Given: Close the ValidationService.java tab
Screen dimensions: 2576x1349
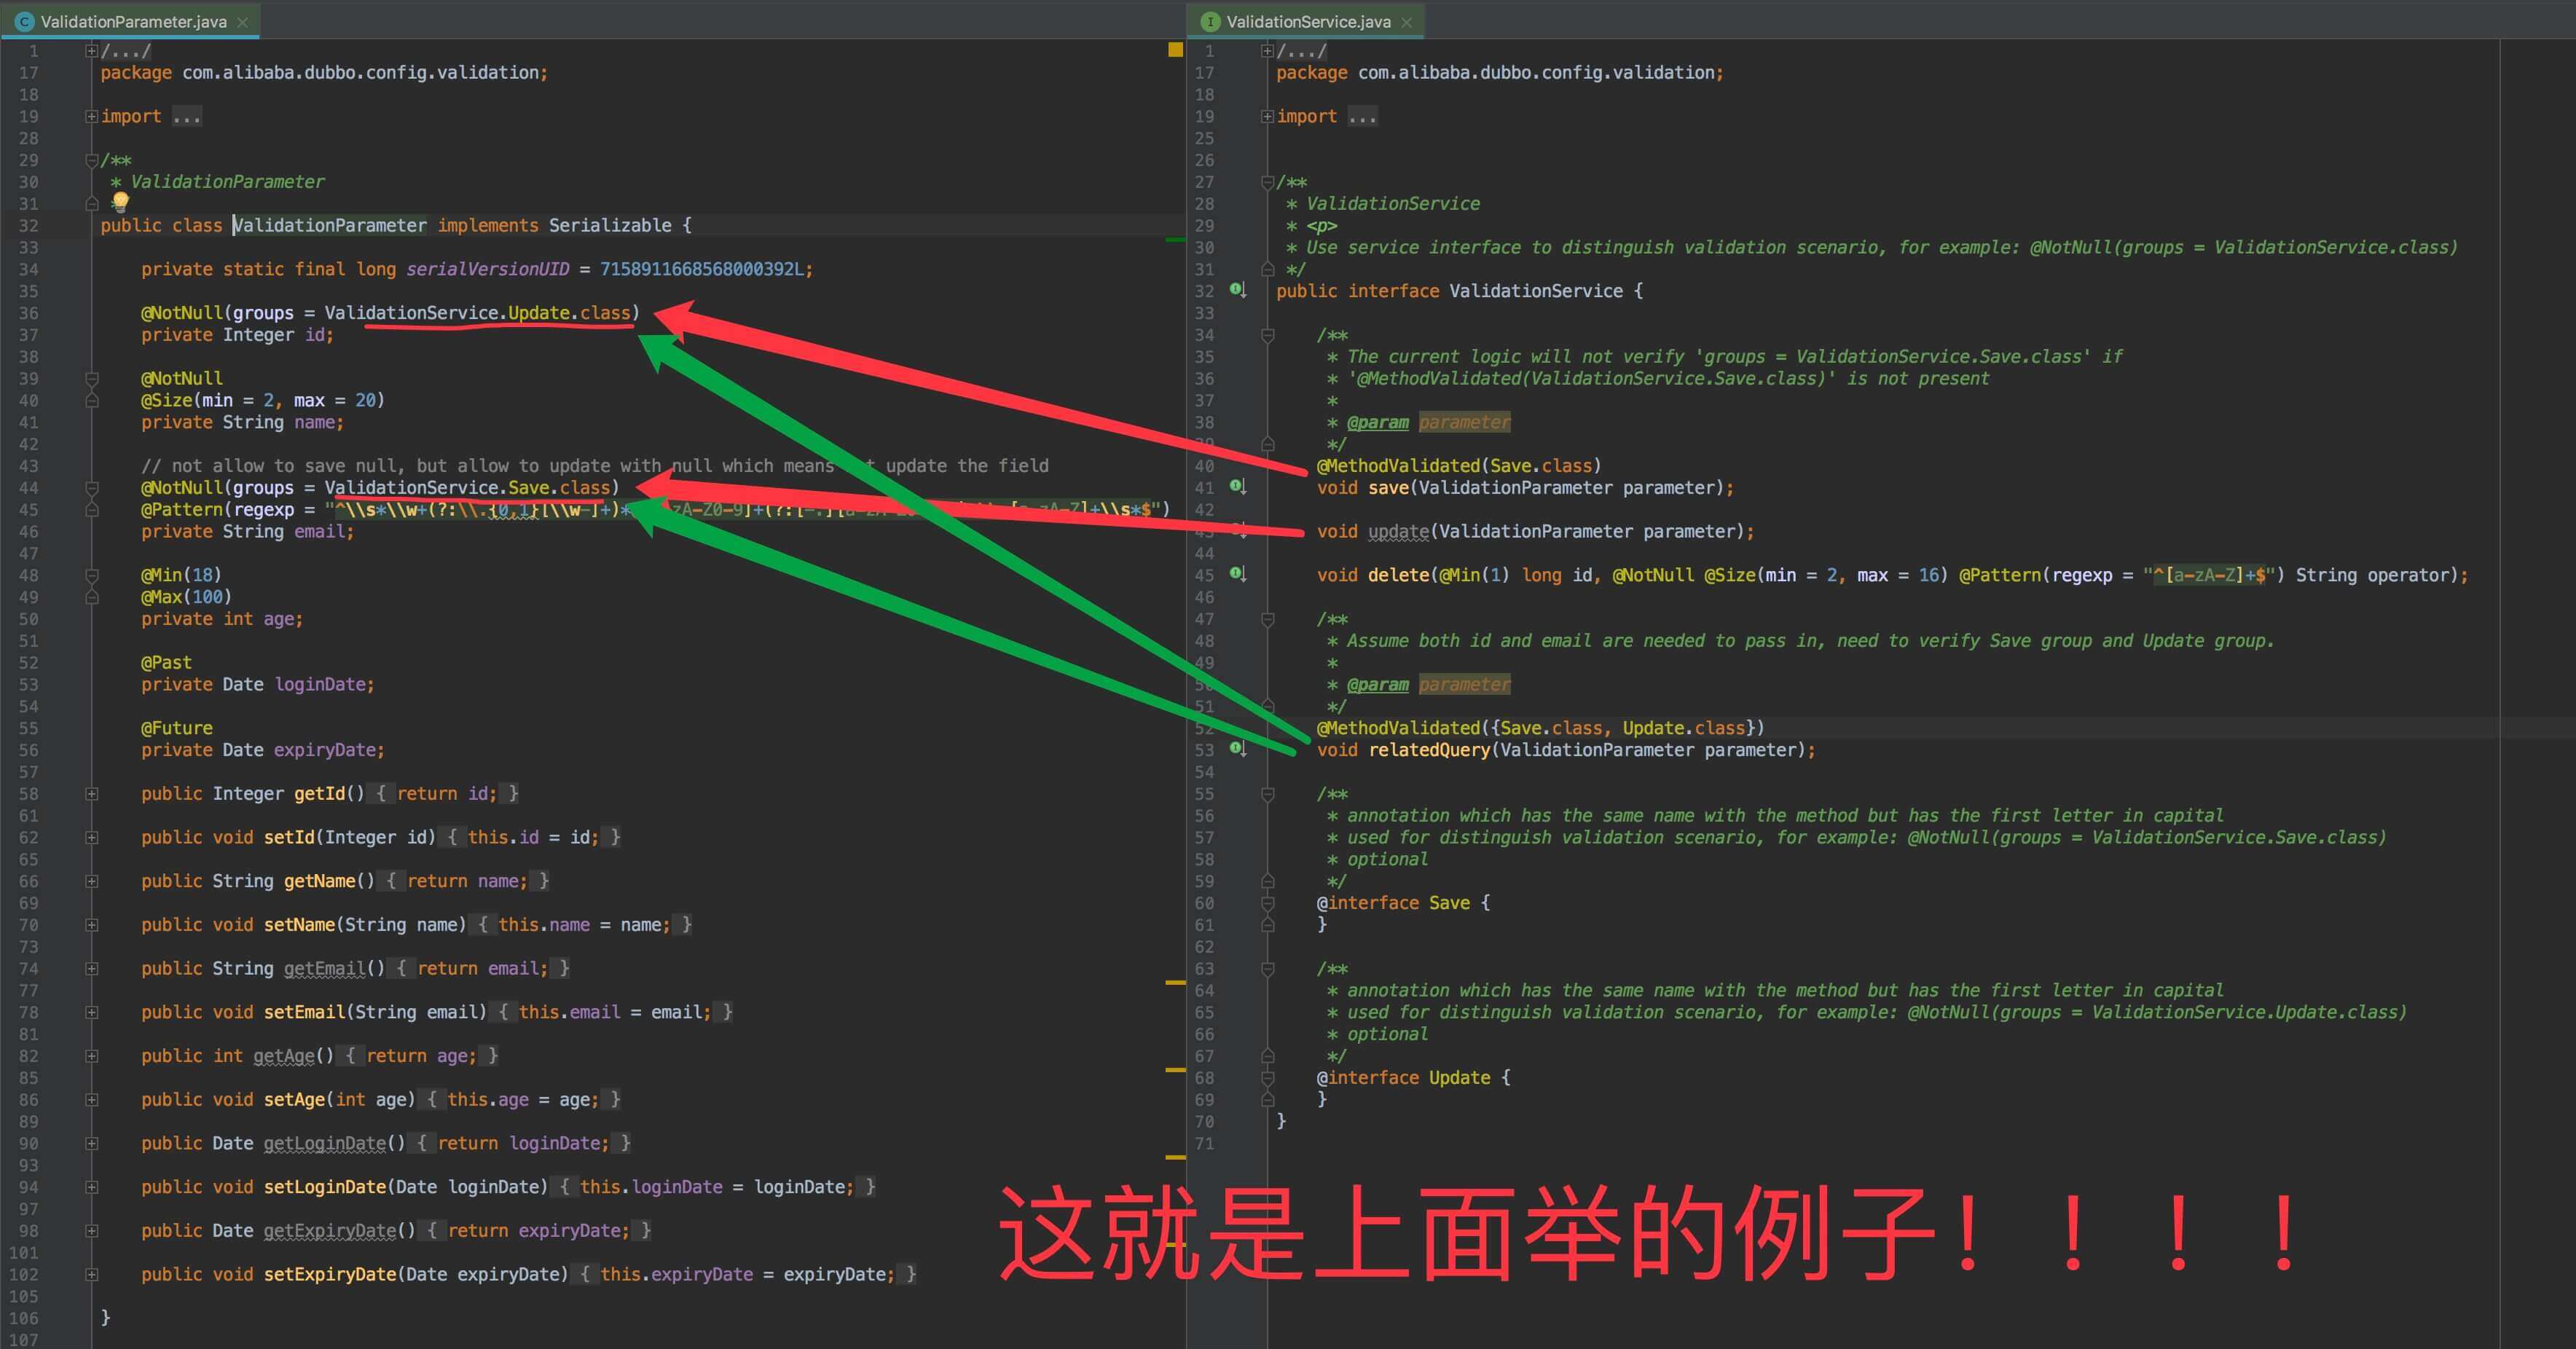Looking at the screenshot, I should click(x=1407, y=22).
